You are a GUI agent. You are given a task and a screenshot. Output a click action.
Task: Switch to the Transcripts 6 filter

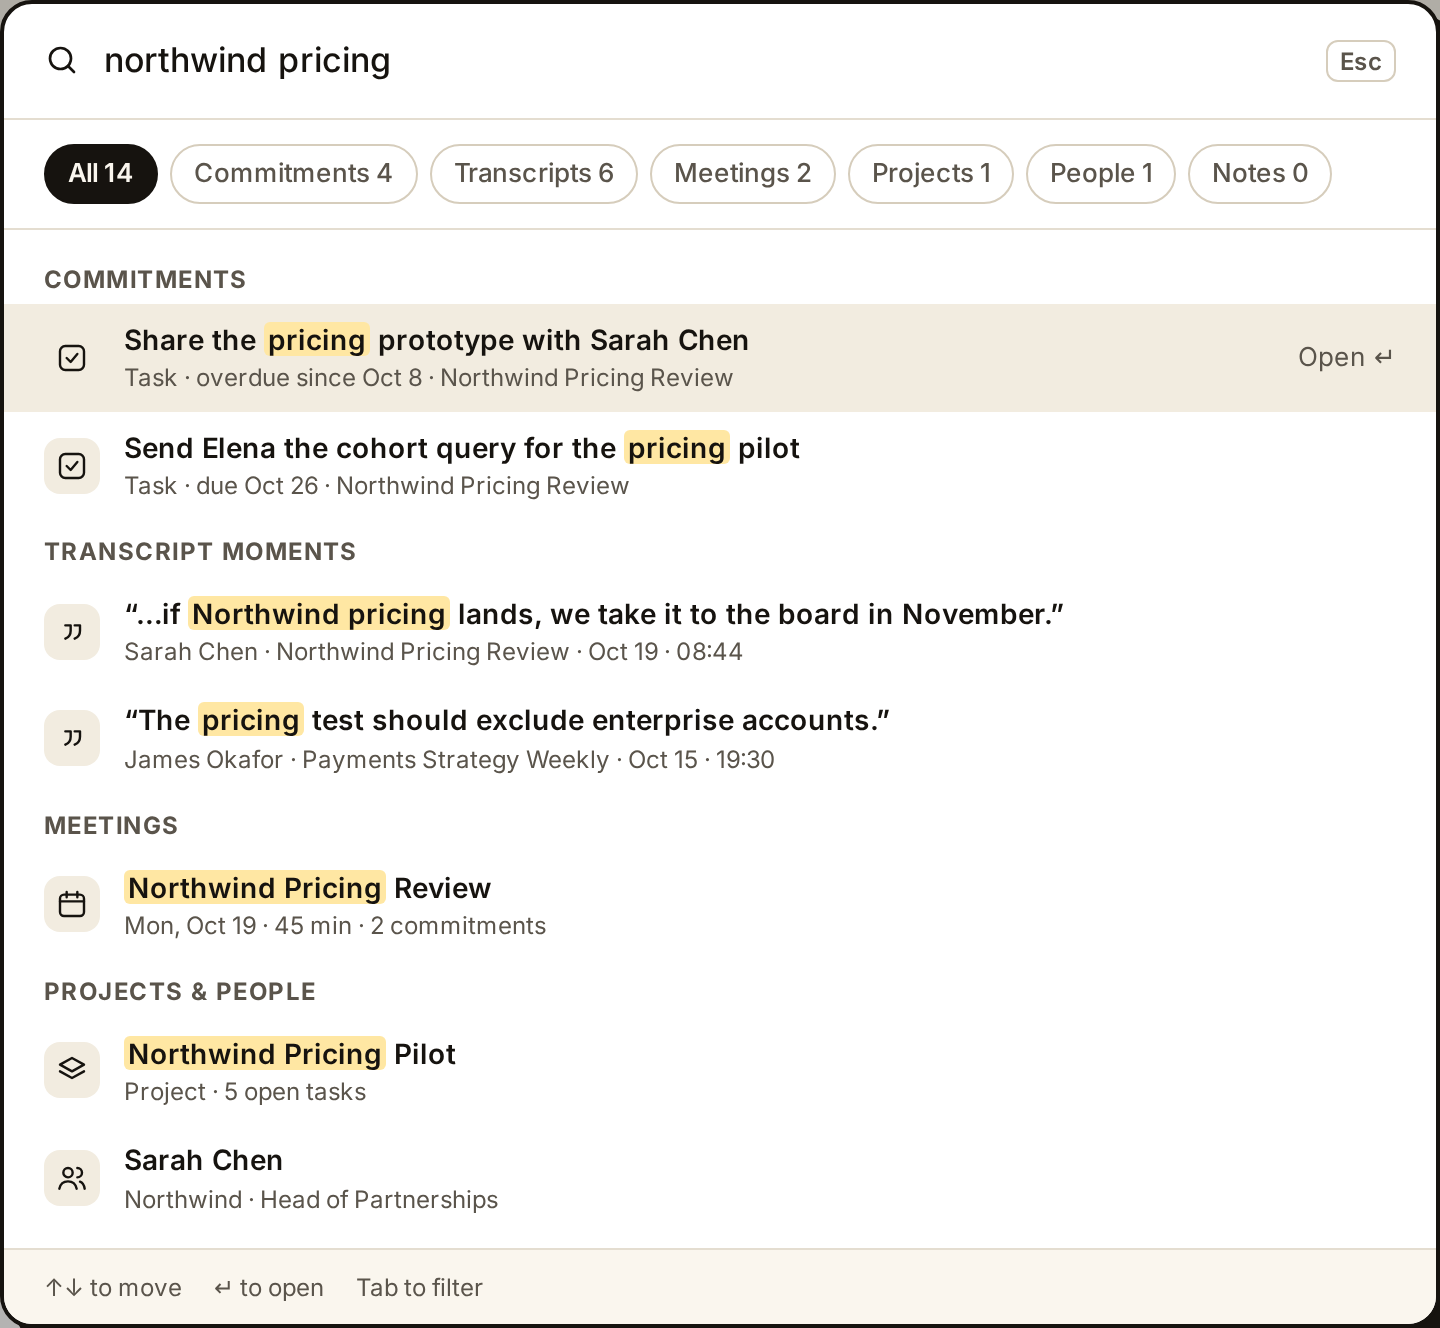coord(534,174)
